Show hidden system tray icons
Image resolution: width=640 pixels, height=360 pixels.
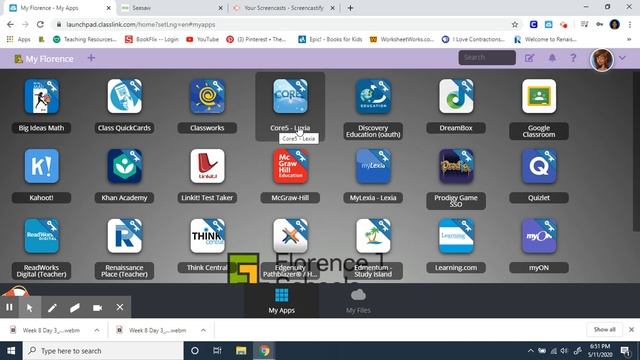(x=530, y=351)
